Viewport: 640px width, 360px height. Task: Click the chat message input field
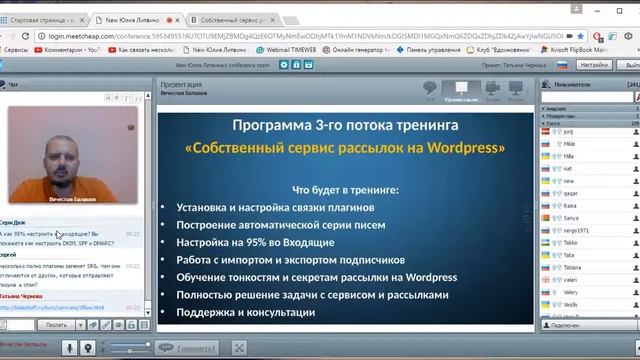pos(20,325)
